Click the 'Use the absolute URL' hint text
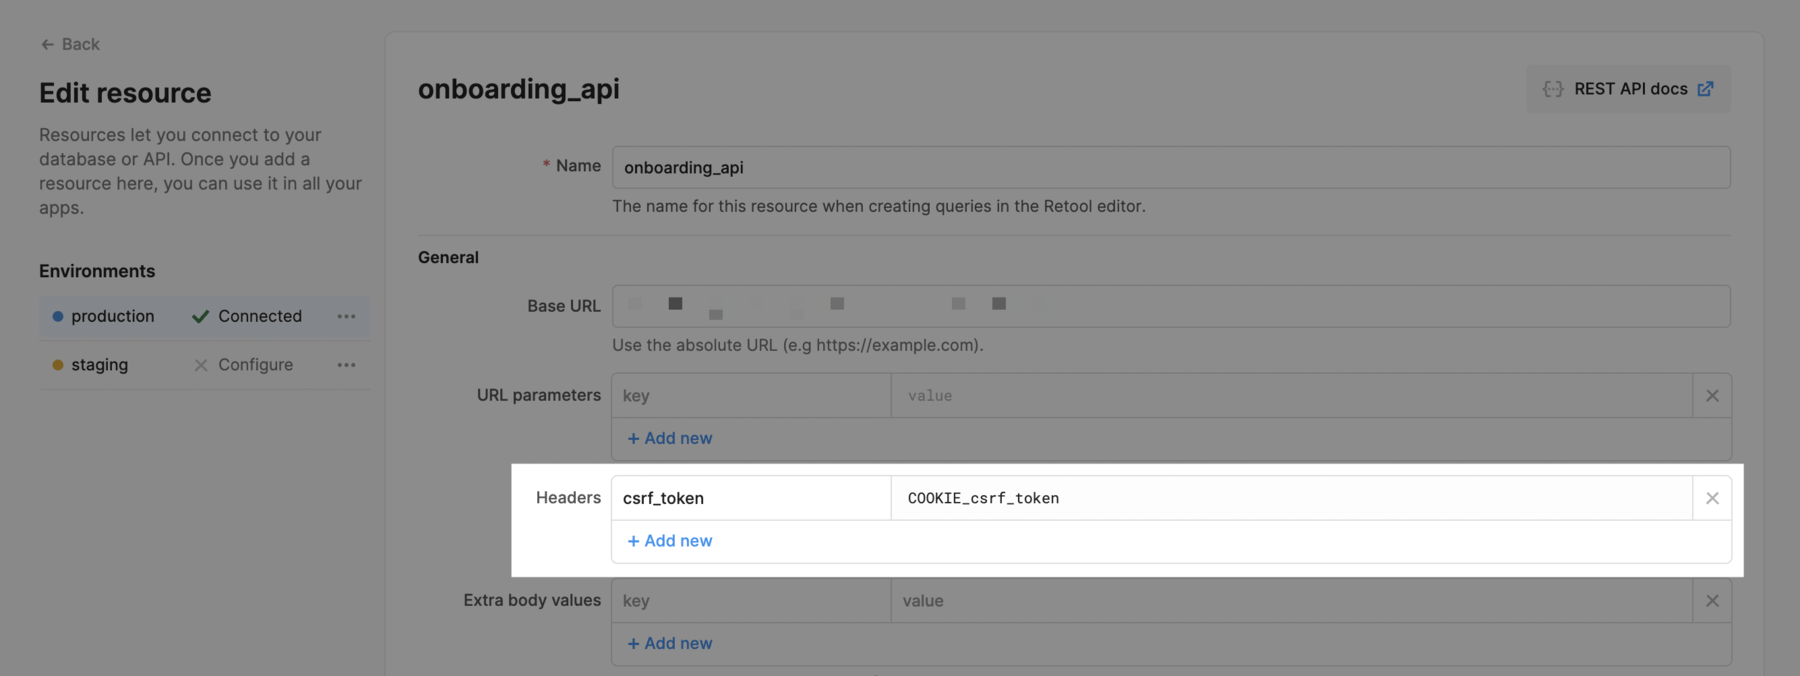This screenshot has height=676, width=1800. tap(798, 345)
